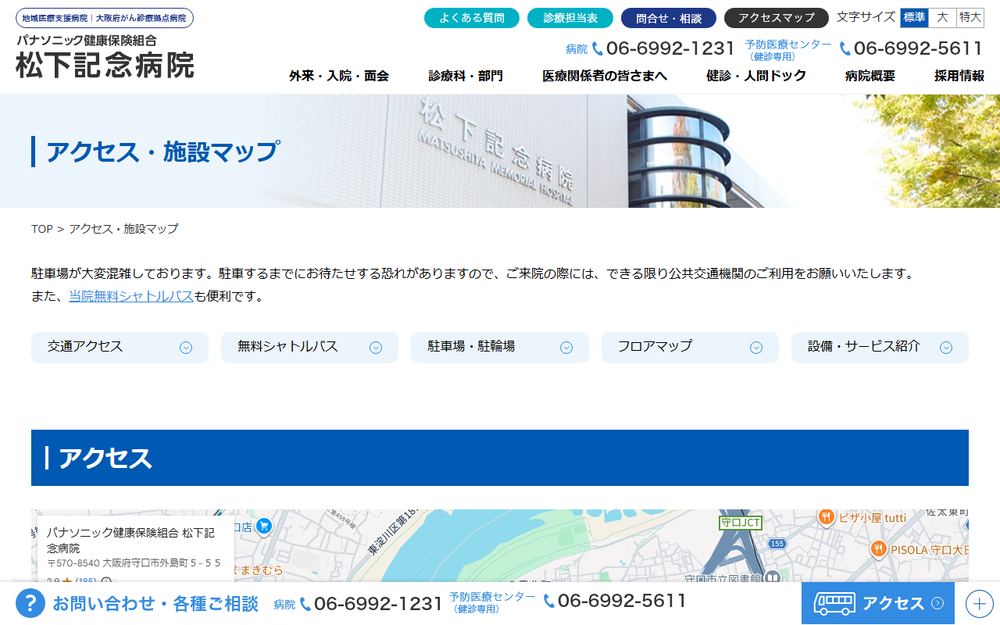Click chevron icon in 交通アクセス button

click(x=186, y=348)
